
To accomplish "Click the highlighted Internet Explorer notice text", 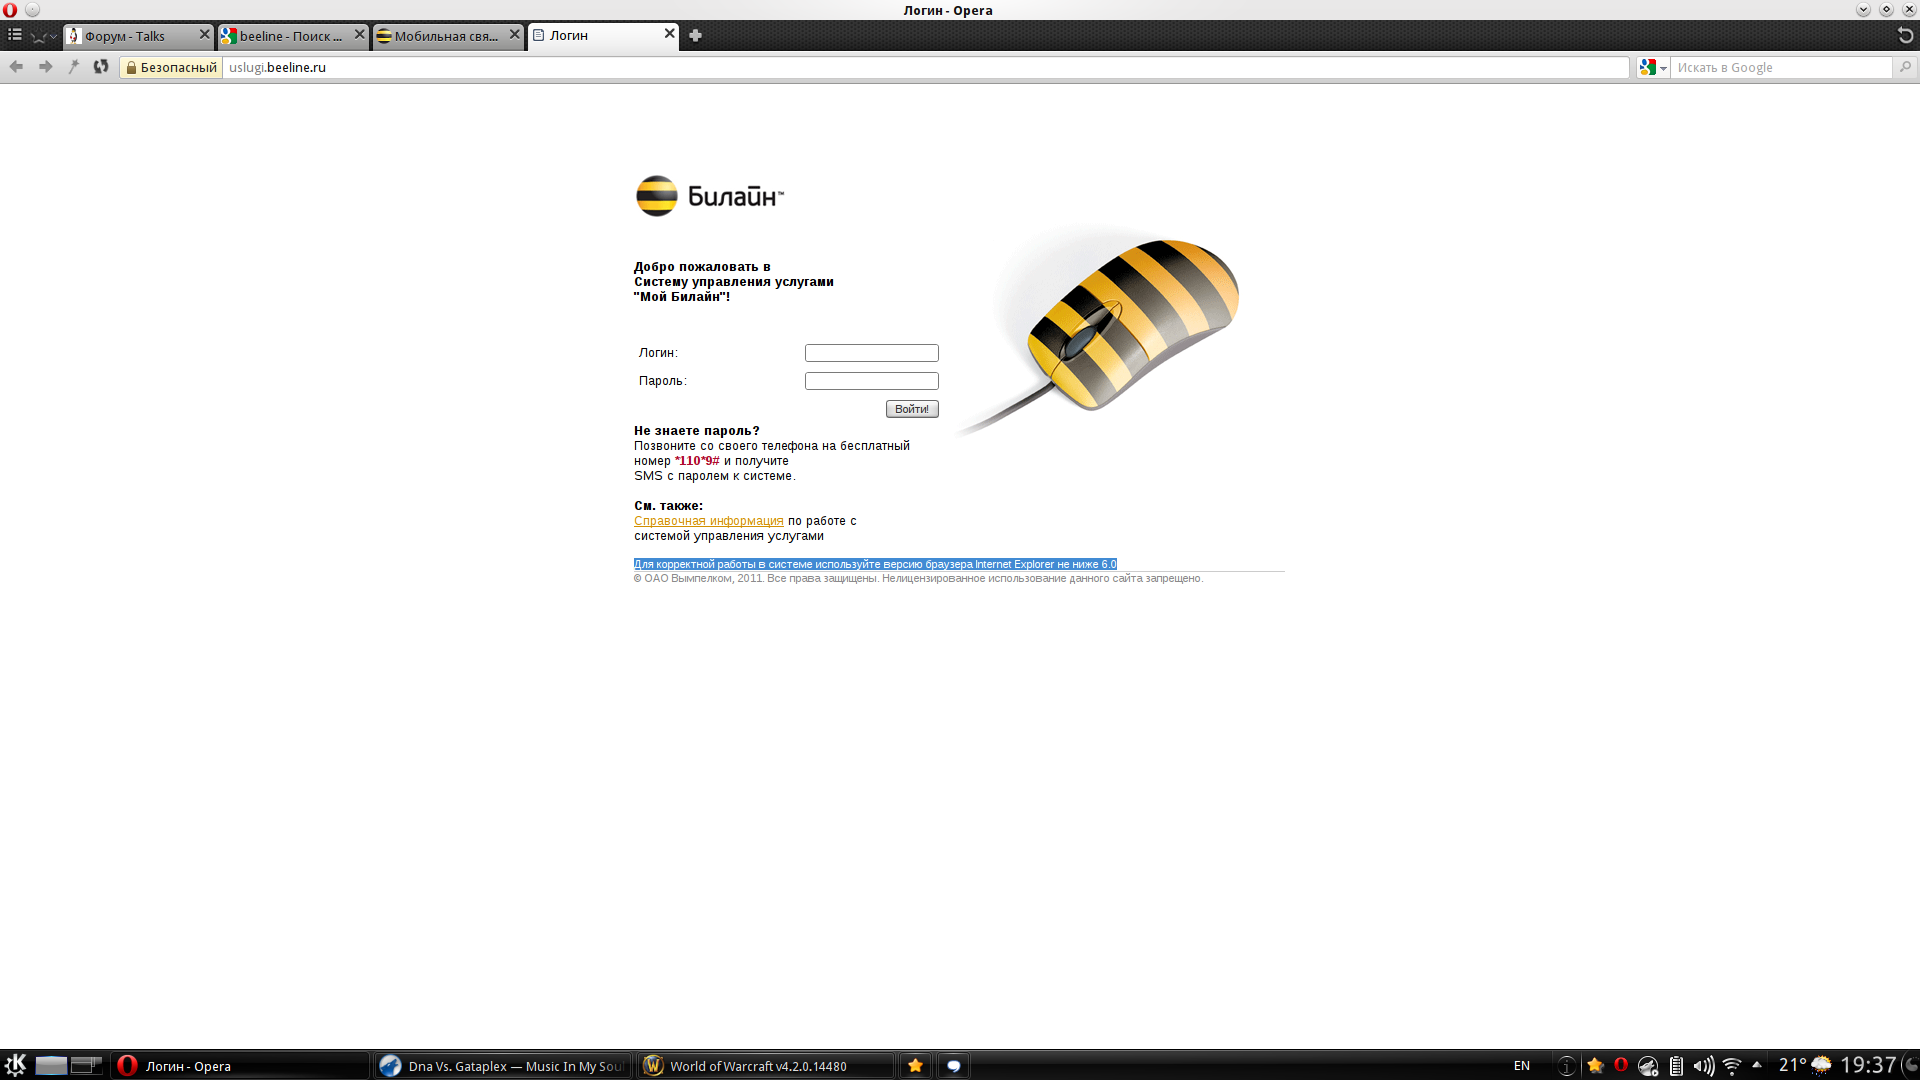I will (x=875, y=564).
